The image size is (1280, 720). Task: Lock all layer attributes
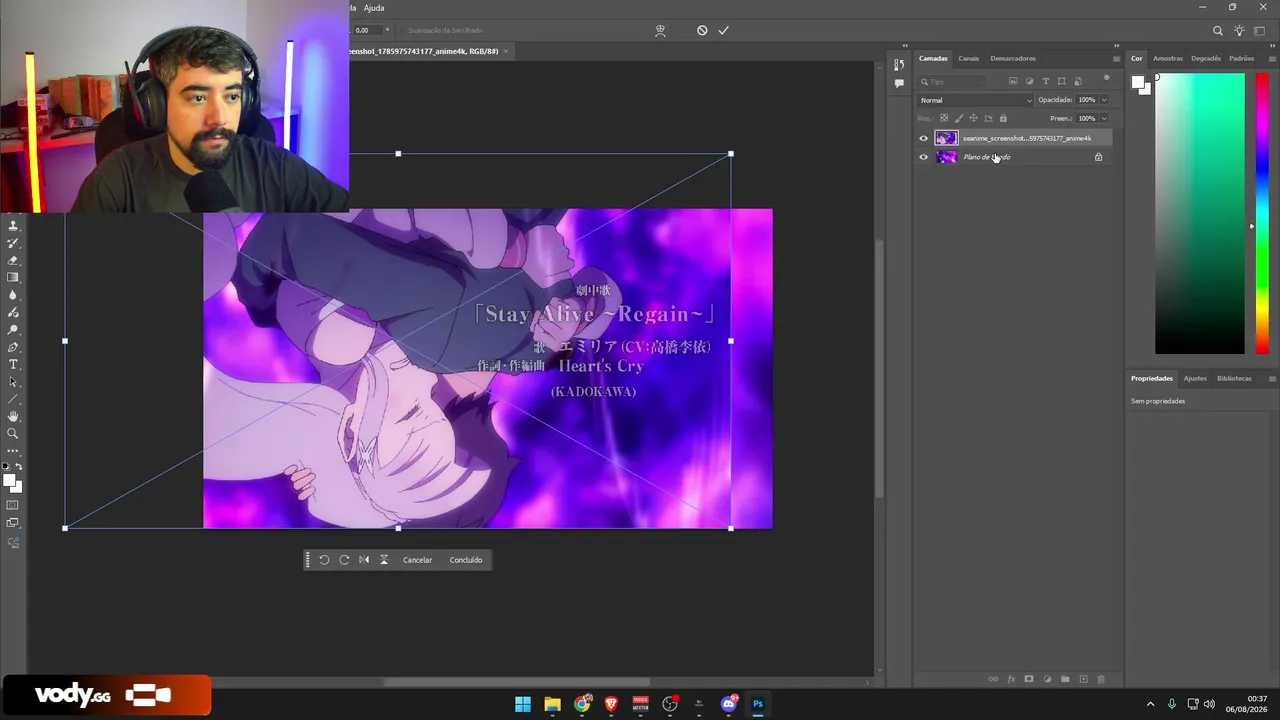[1003, 118]
